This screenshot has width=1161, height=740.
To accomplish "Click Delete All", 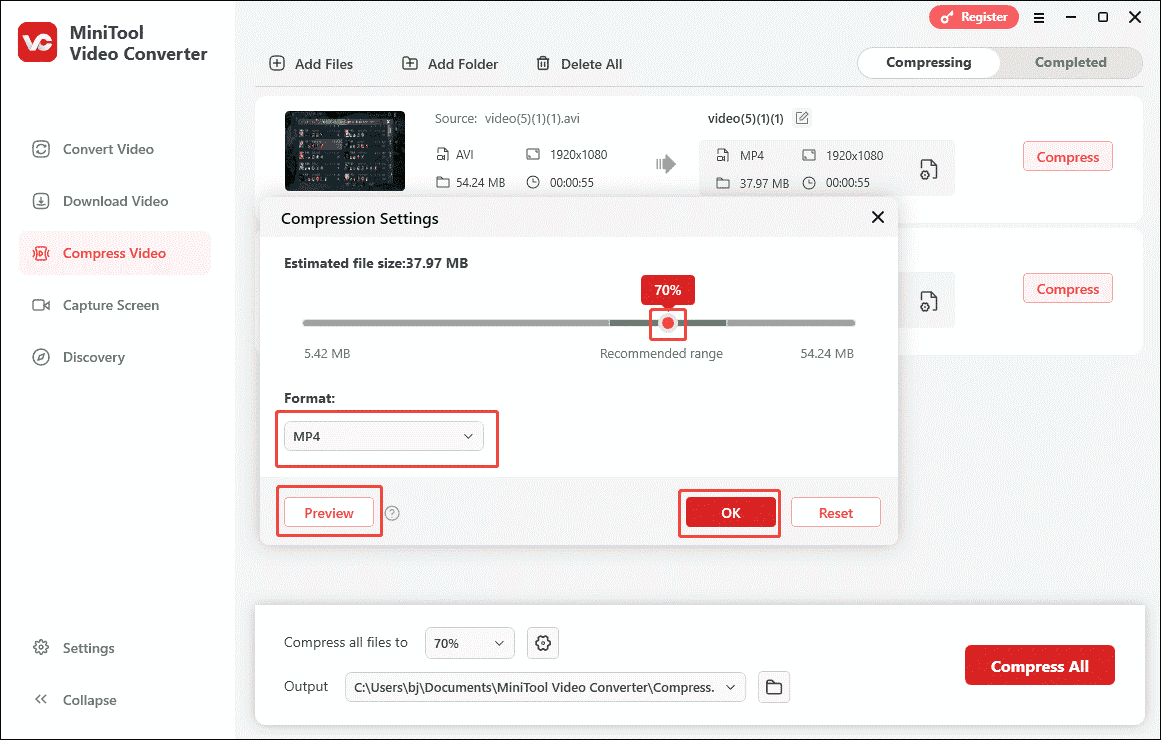I will click(579, 64).
